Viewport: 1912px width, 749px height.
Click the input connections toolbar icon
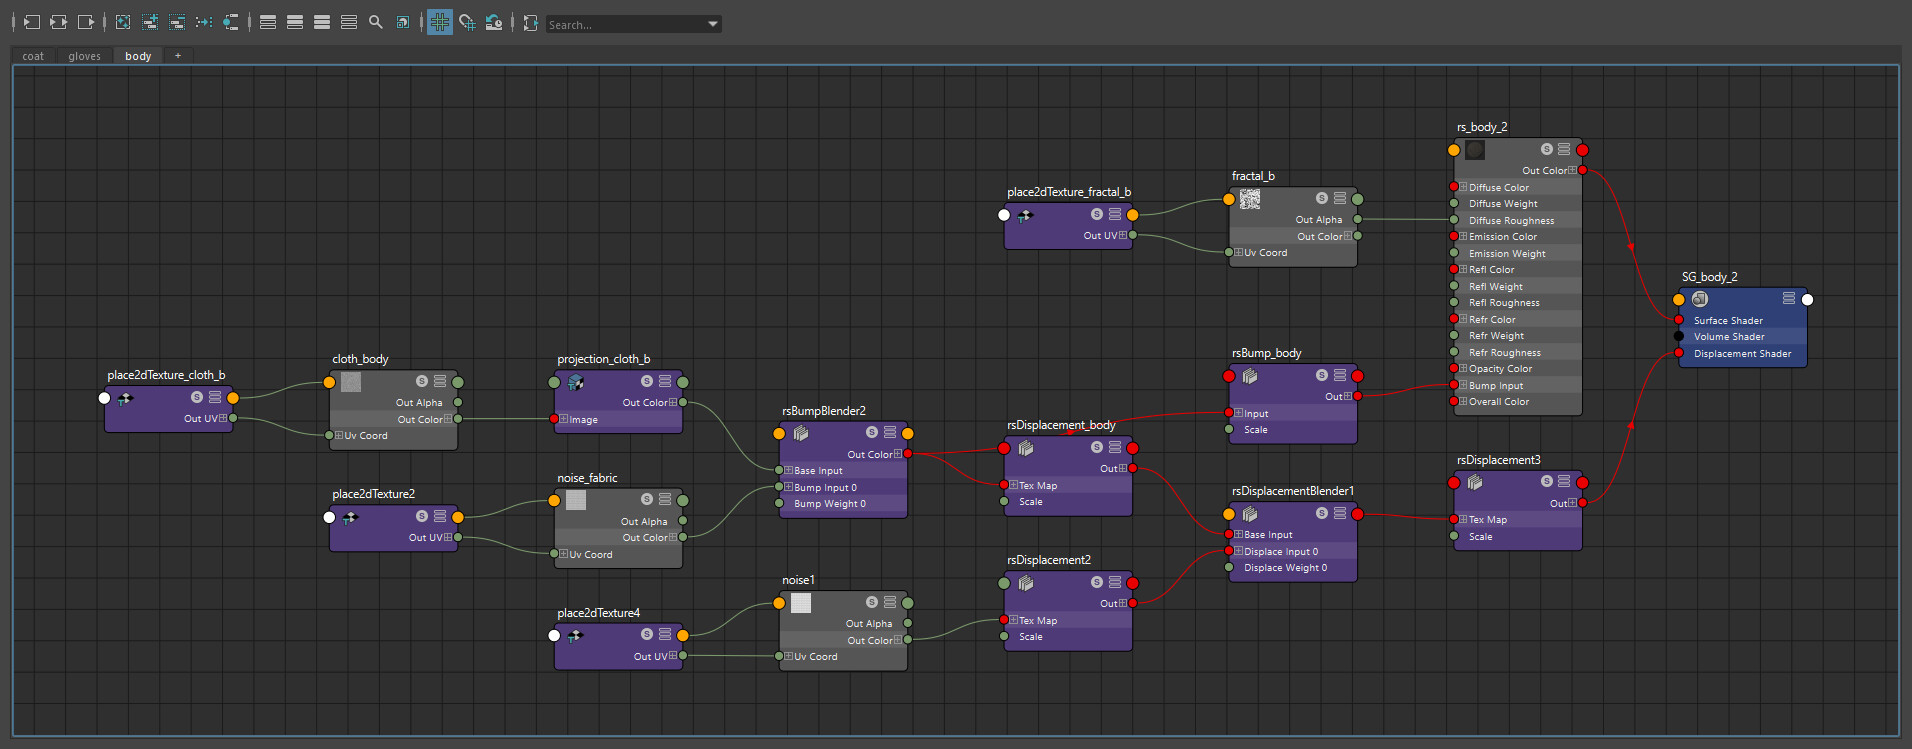tap(32, 22)
